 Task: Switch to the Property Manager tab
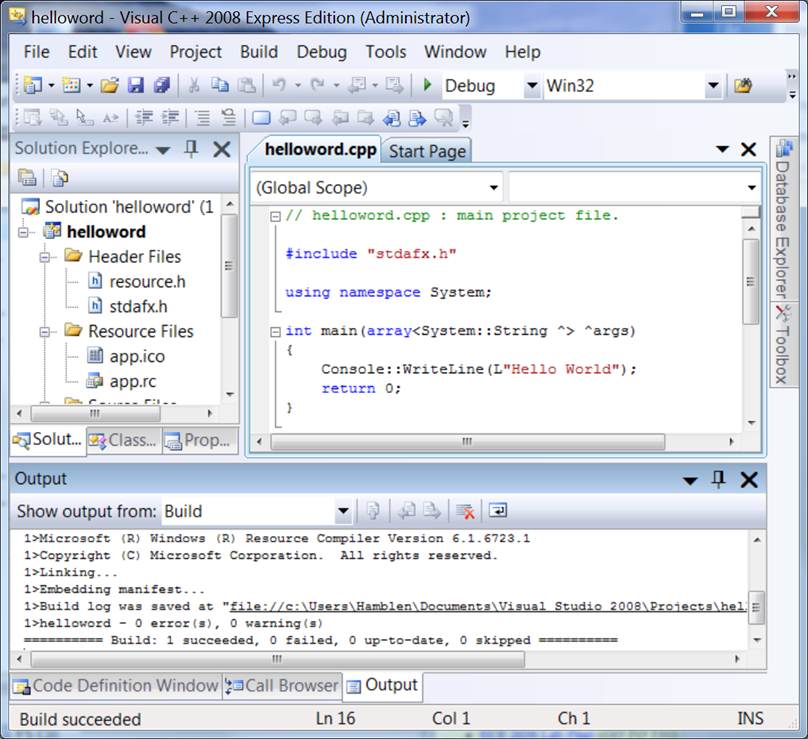tap(200, 440)
